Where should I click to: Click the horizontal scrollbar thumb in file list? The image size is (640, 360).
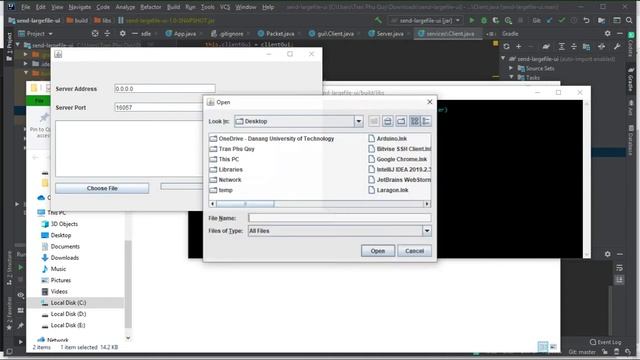pos(245,204)
